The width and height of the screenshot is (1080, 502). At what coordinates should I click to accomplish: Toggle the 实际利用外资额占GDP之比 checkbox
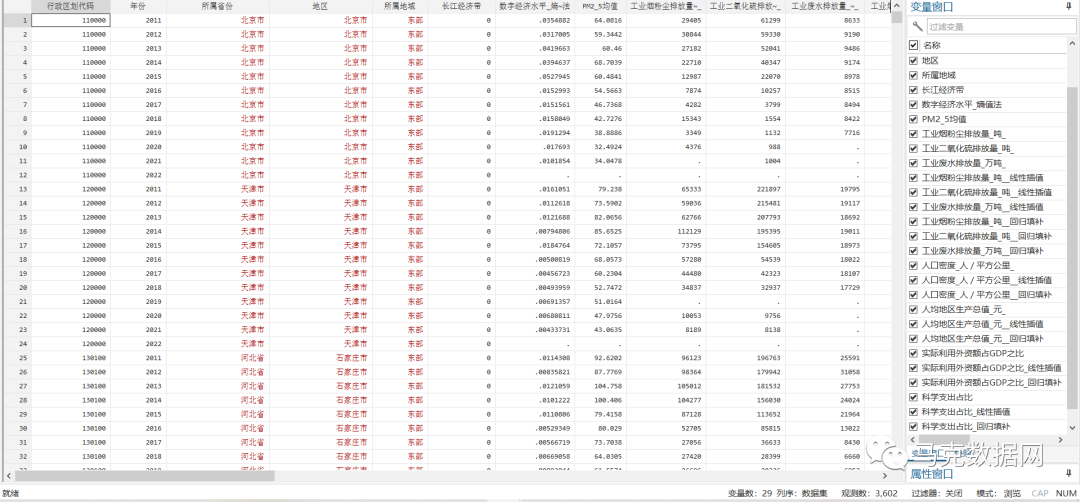(914, 353)
